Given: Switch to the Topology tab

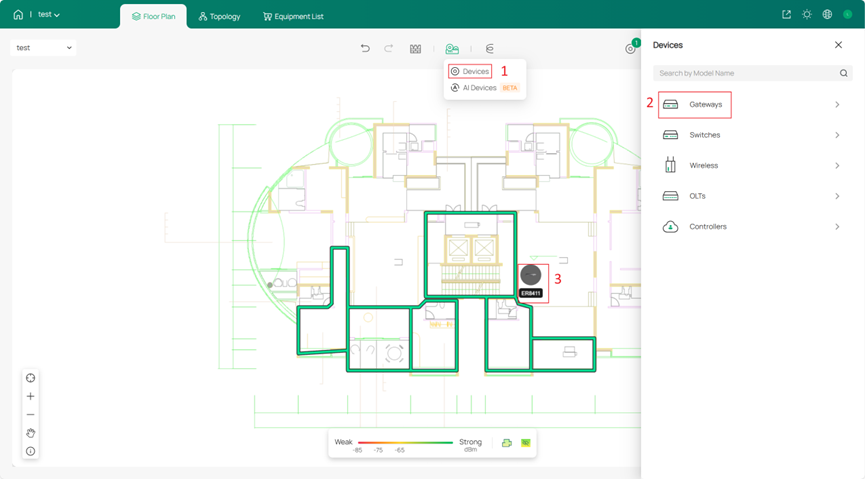Looking at the screenshot, I should 219,16.
